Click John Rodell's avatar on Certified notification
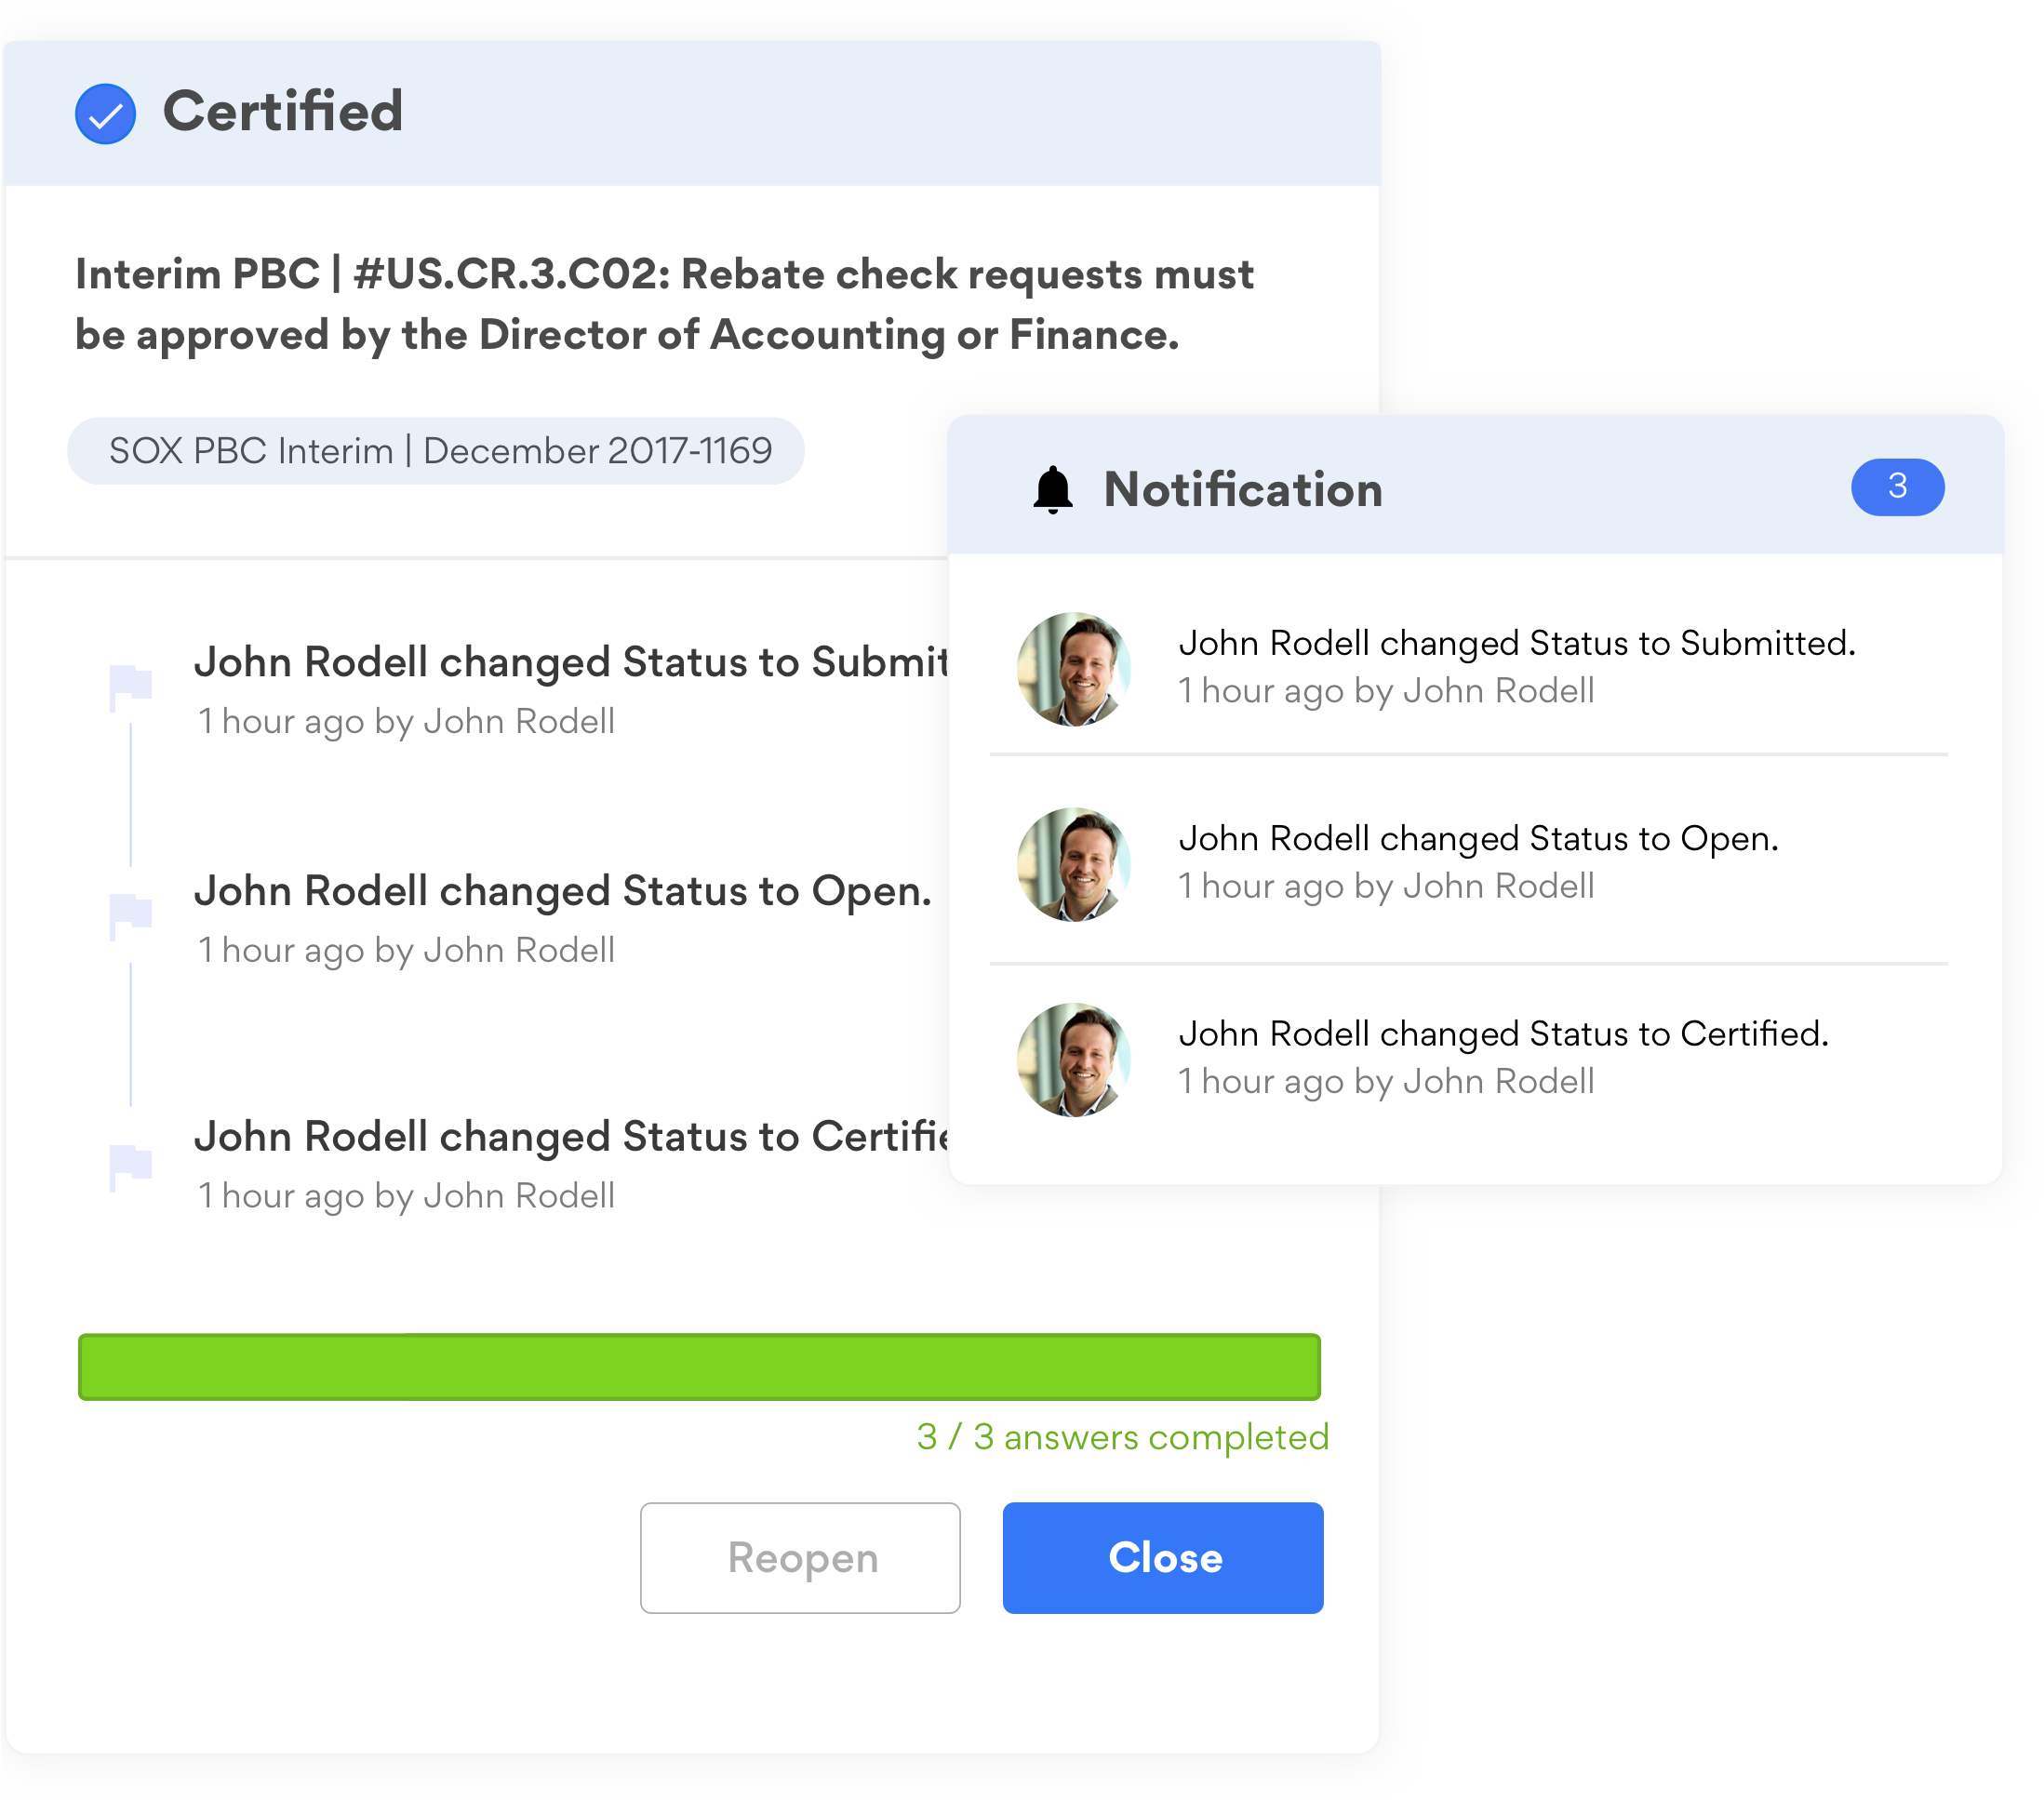The height and width of the screenshot is (1800, 2044). tap(1073, 1060)
